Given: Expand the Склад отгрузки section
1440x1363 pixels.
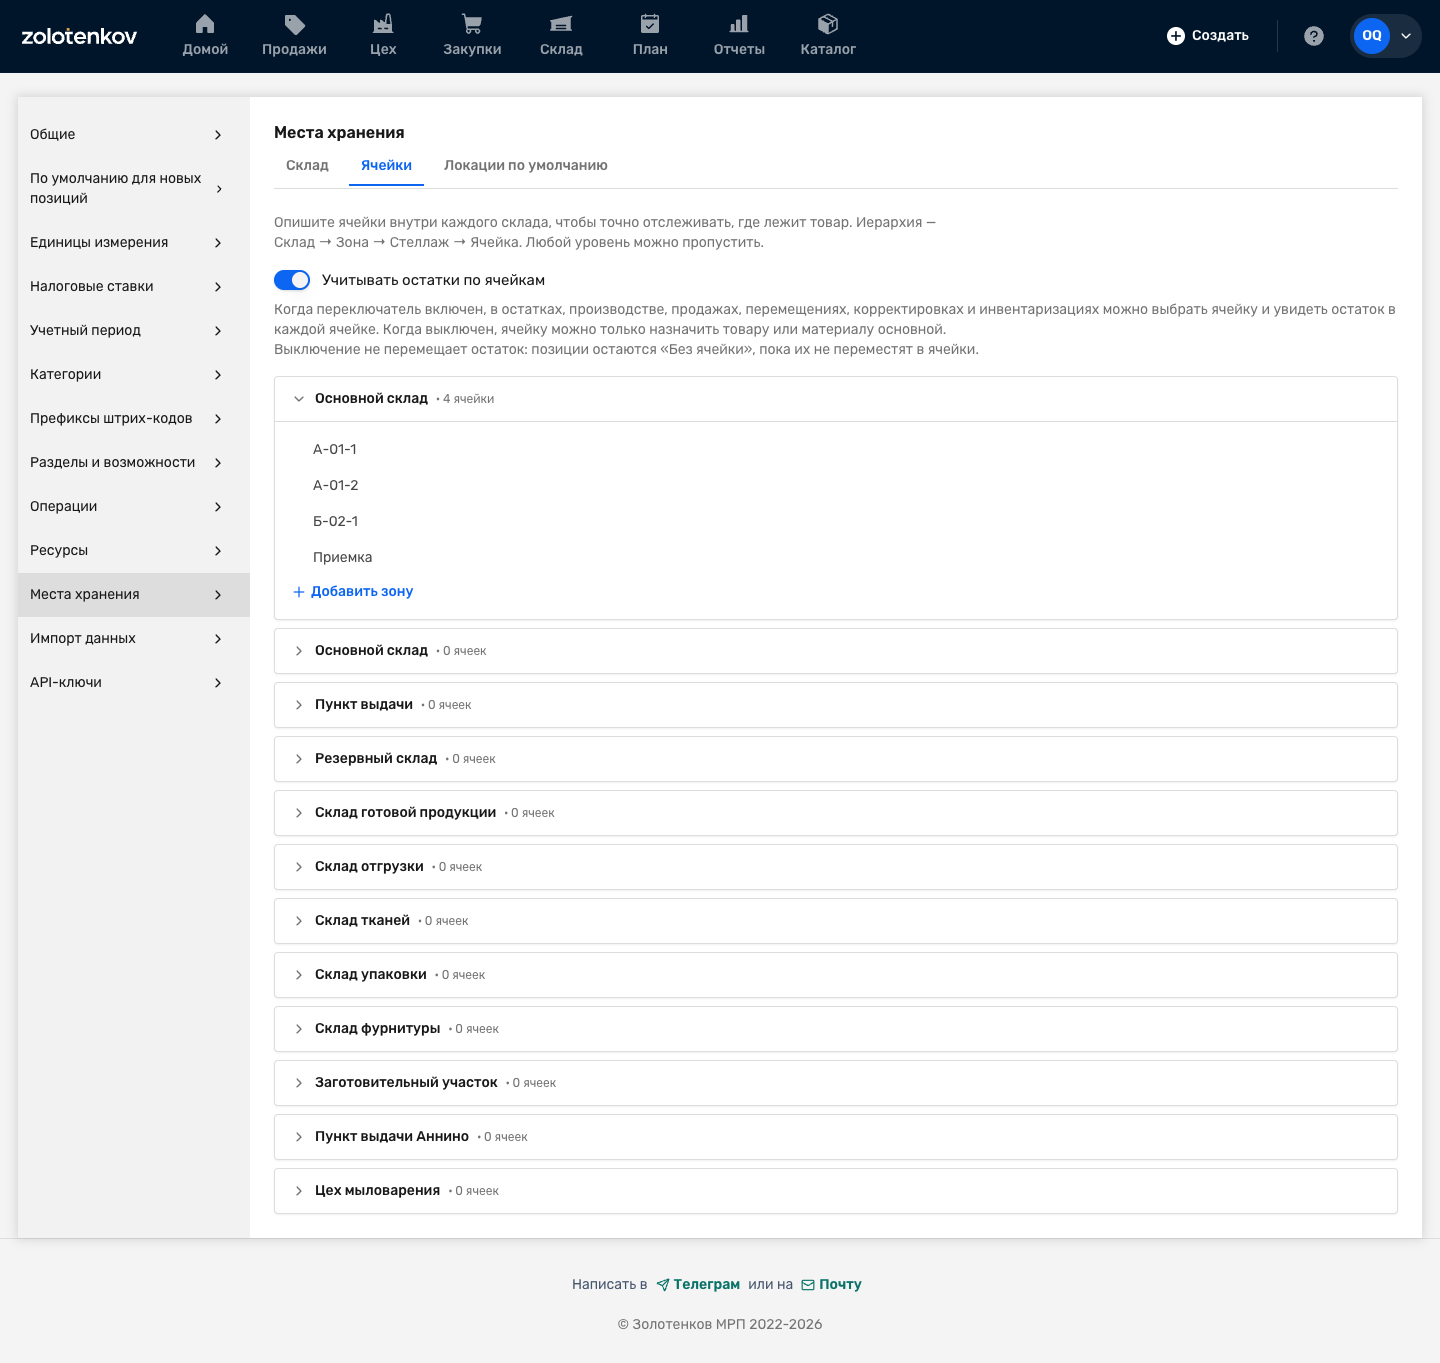Looking at the screenshot, I should [x=836, y=867].
